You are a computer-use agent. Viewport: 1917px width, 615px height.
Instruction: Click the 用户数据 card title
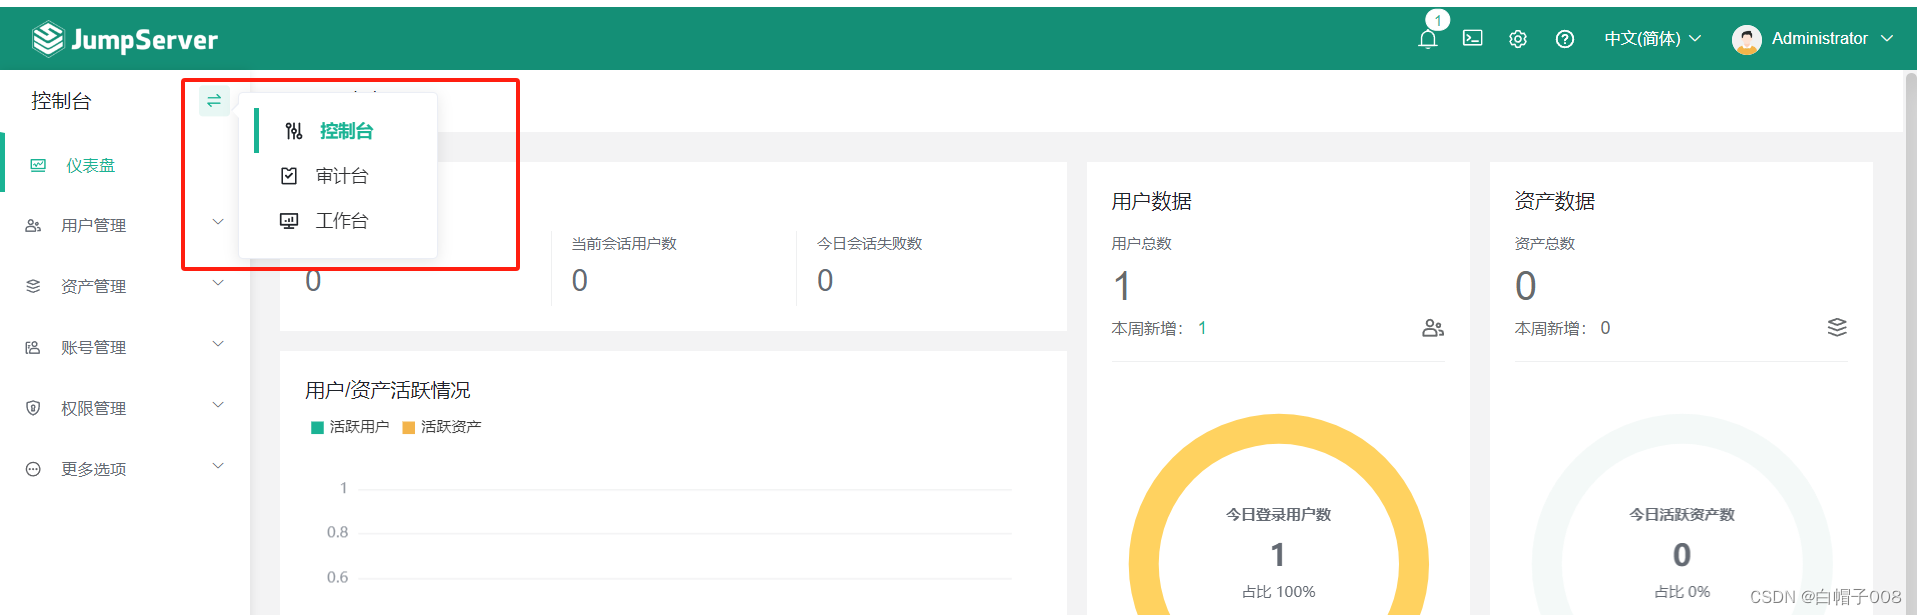[1152, 202]
